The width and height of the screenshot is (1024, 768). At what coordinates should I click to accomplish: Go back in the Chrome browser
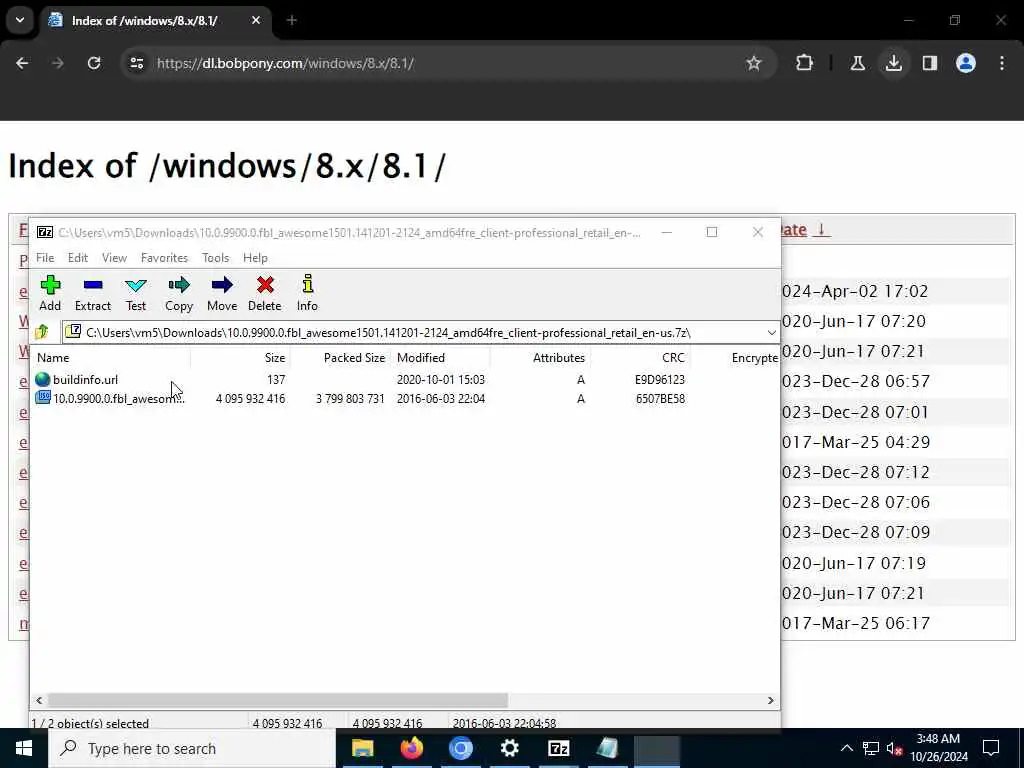[22, 63]
